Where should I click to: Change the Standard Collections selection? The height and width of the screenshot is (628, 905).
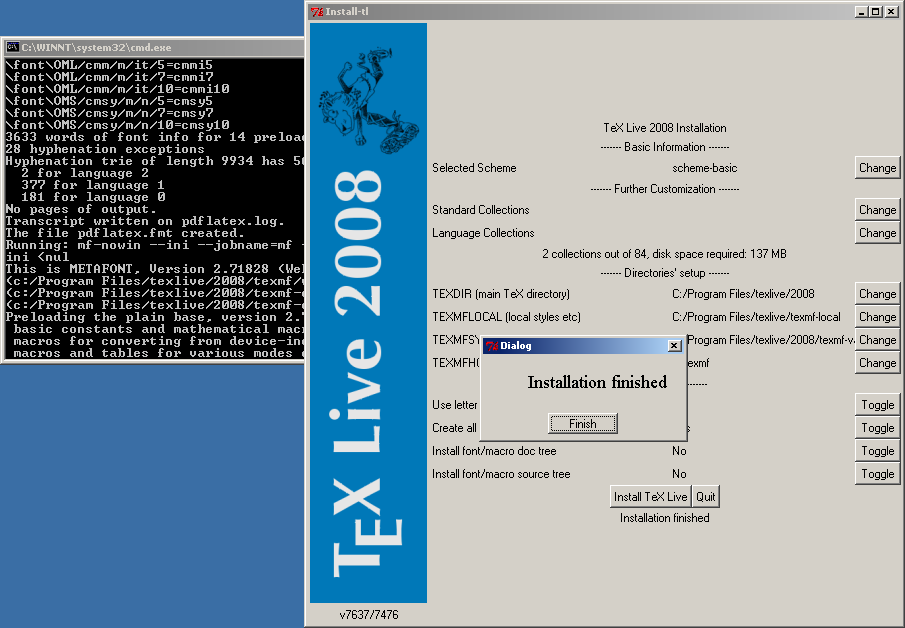[877, 210]
